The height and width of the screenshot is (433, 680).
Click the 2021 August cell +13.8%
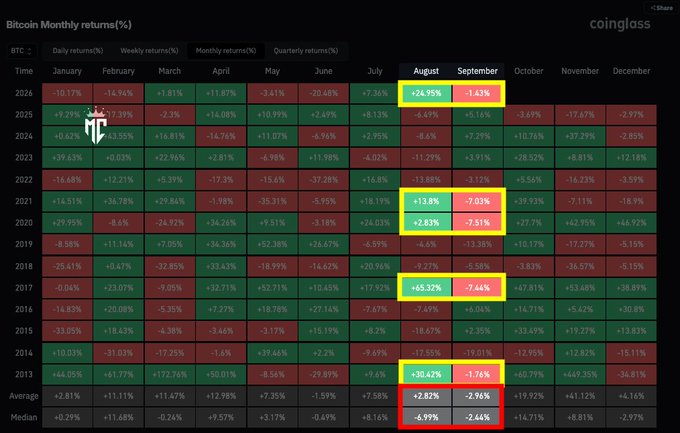coord(426,201)
